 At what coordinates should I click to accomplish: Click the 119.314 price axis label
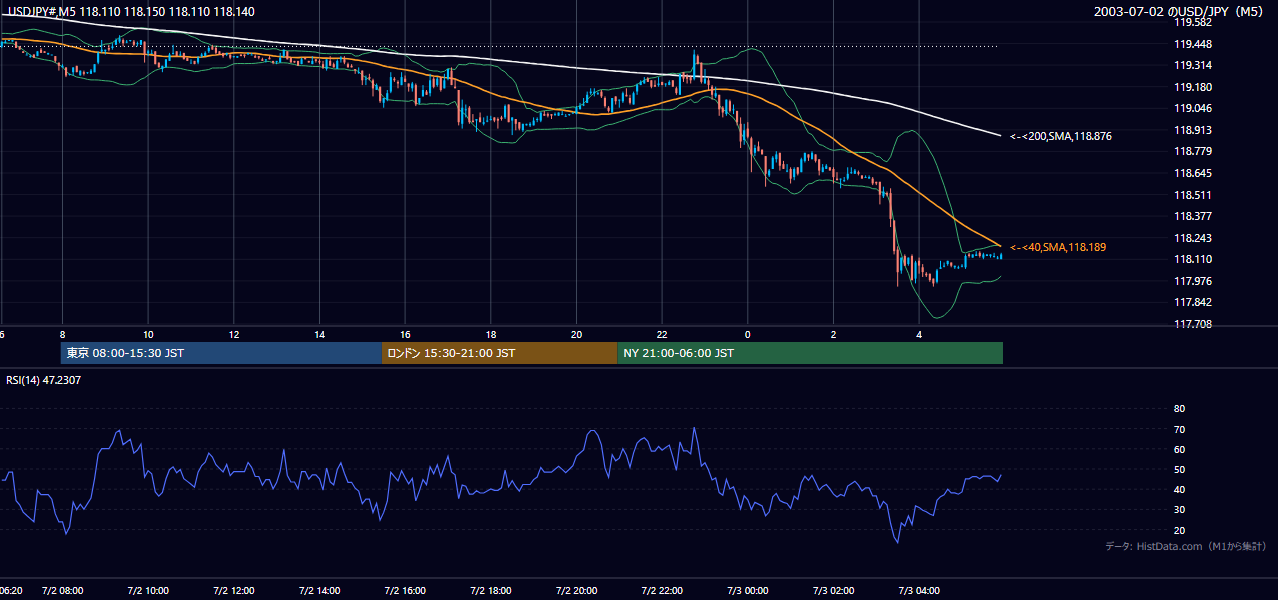pos(1193,65)
